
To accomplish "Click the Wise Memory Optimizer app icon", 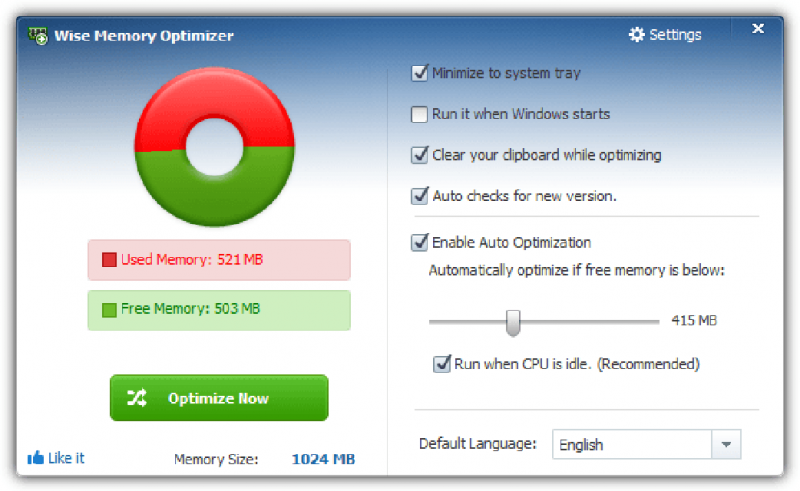I will pyautogui.click(x=38, y=35).
